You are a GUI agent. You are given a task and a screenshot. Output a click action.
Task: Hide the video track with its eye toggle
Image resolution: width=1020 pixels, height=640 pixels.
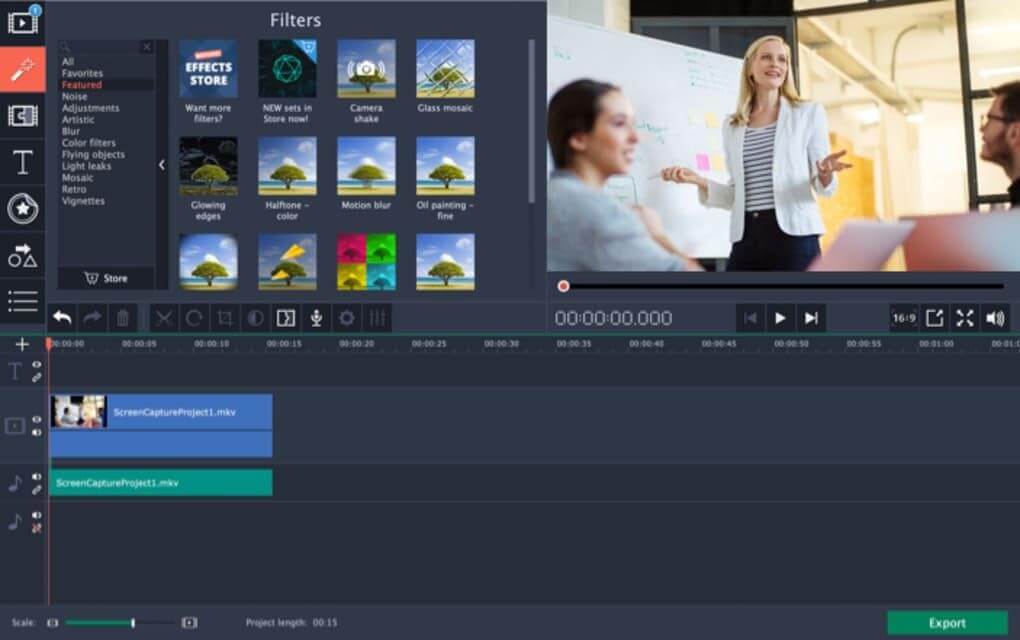pos(36,420)
